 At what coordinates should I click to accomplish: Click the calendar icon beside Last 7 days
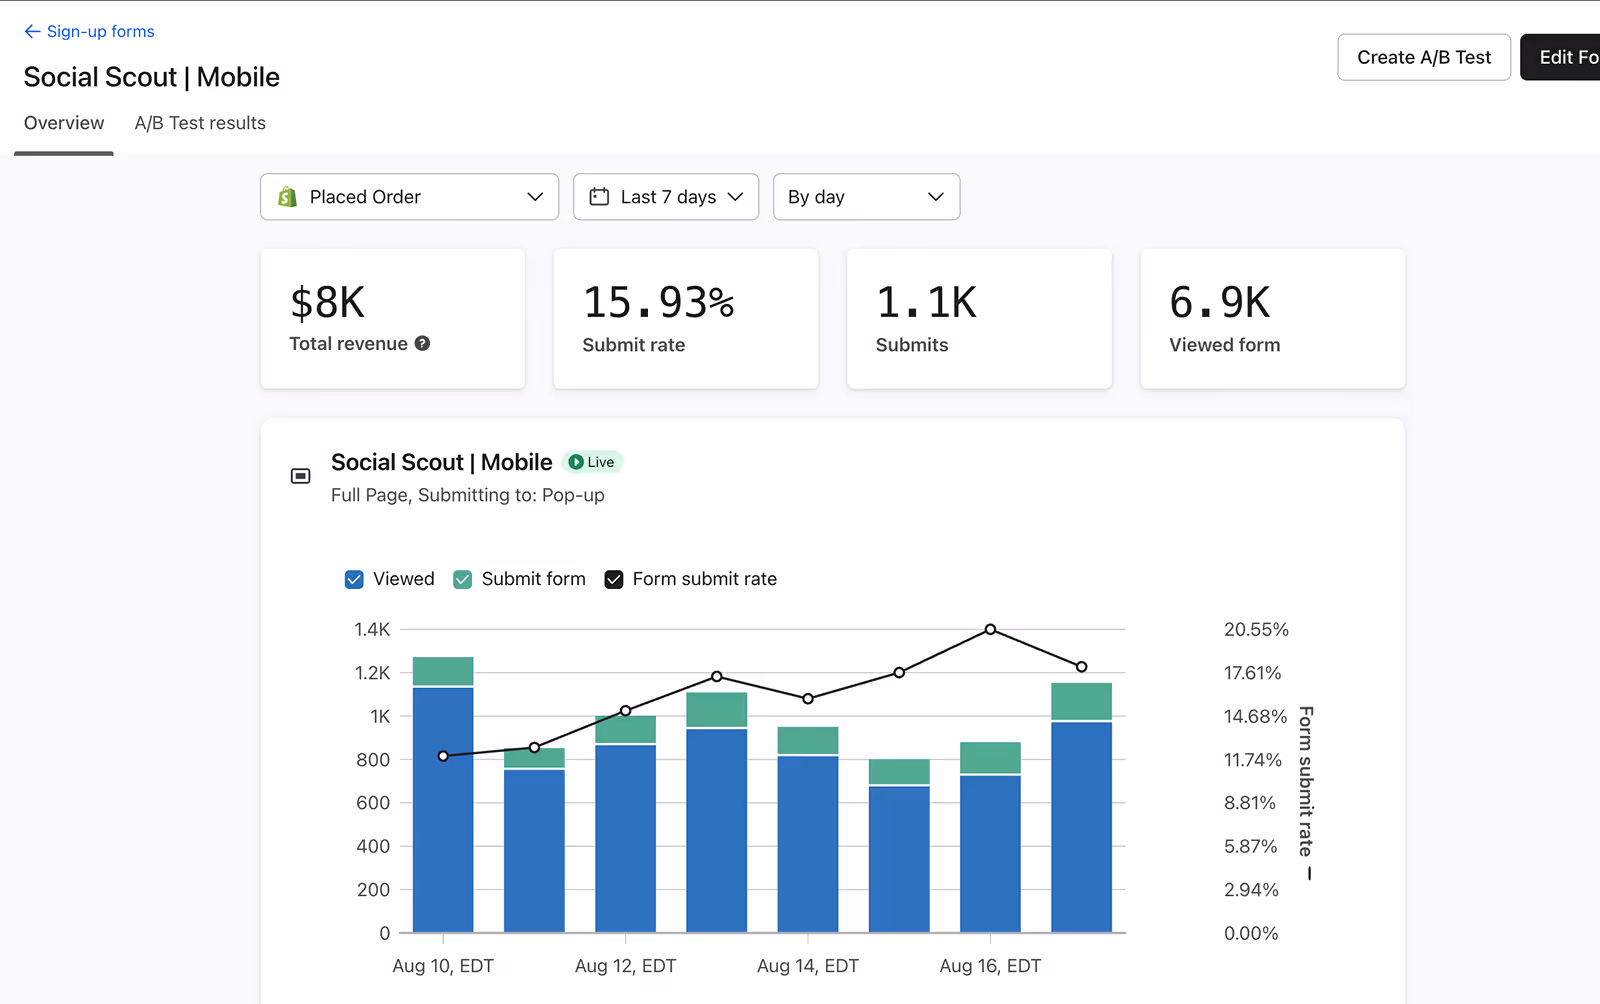598,196
